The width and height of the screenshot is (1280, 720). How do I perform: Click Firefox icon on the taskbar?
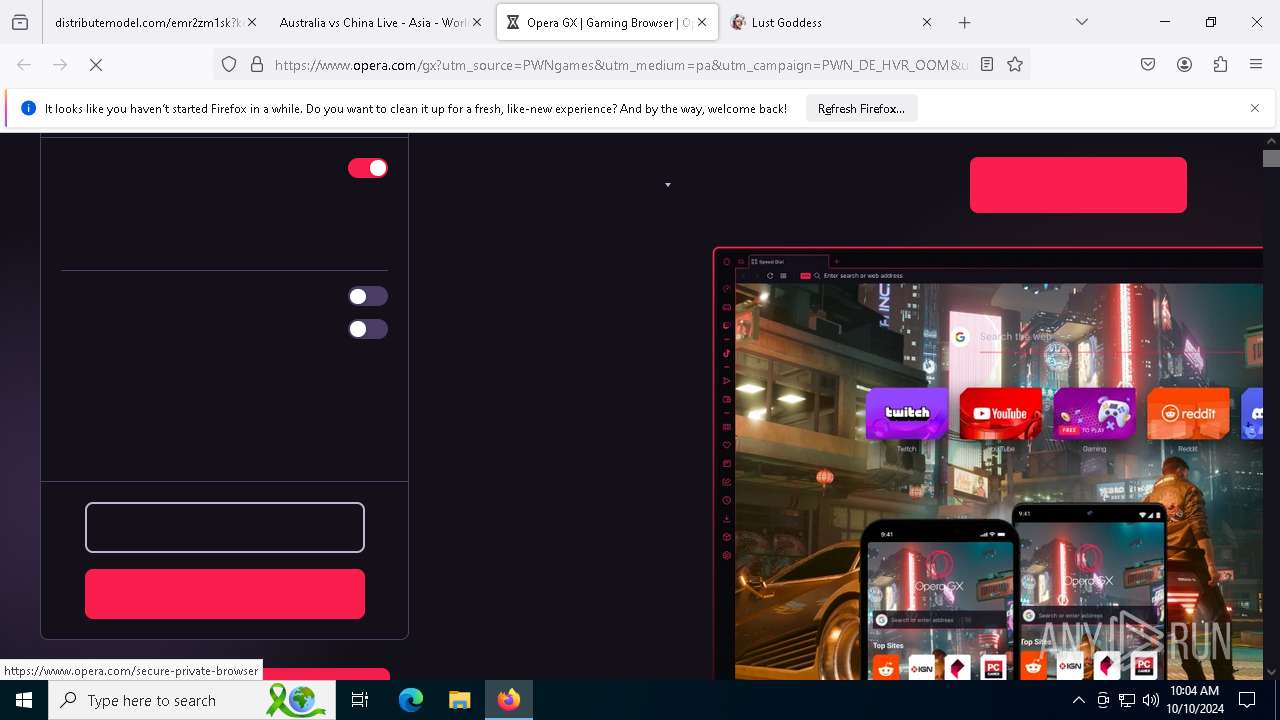(509, 700)
